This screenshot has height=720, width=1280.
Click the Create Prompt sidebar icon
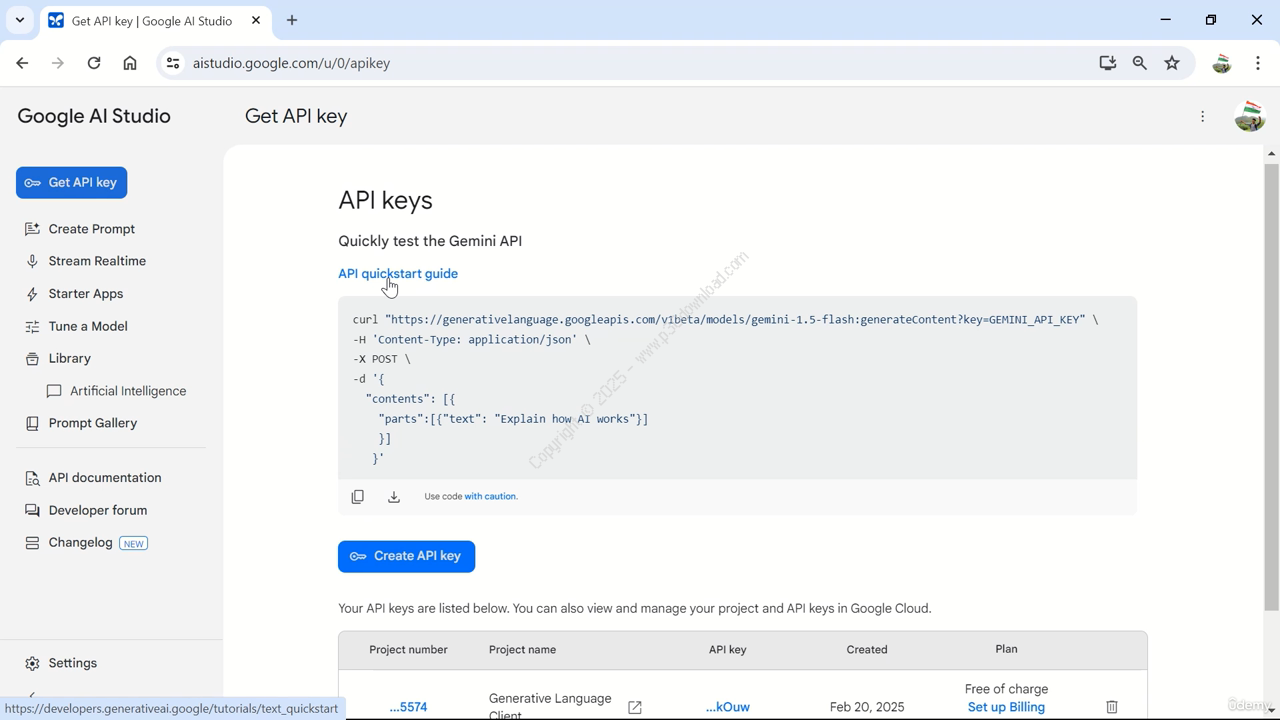click(32, 229)
